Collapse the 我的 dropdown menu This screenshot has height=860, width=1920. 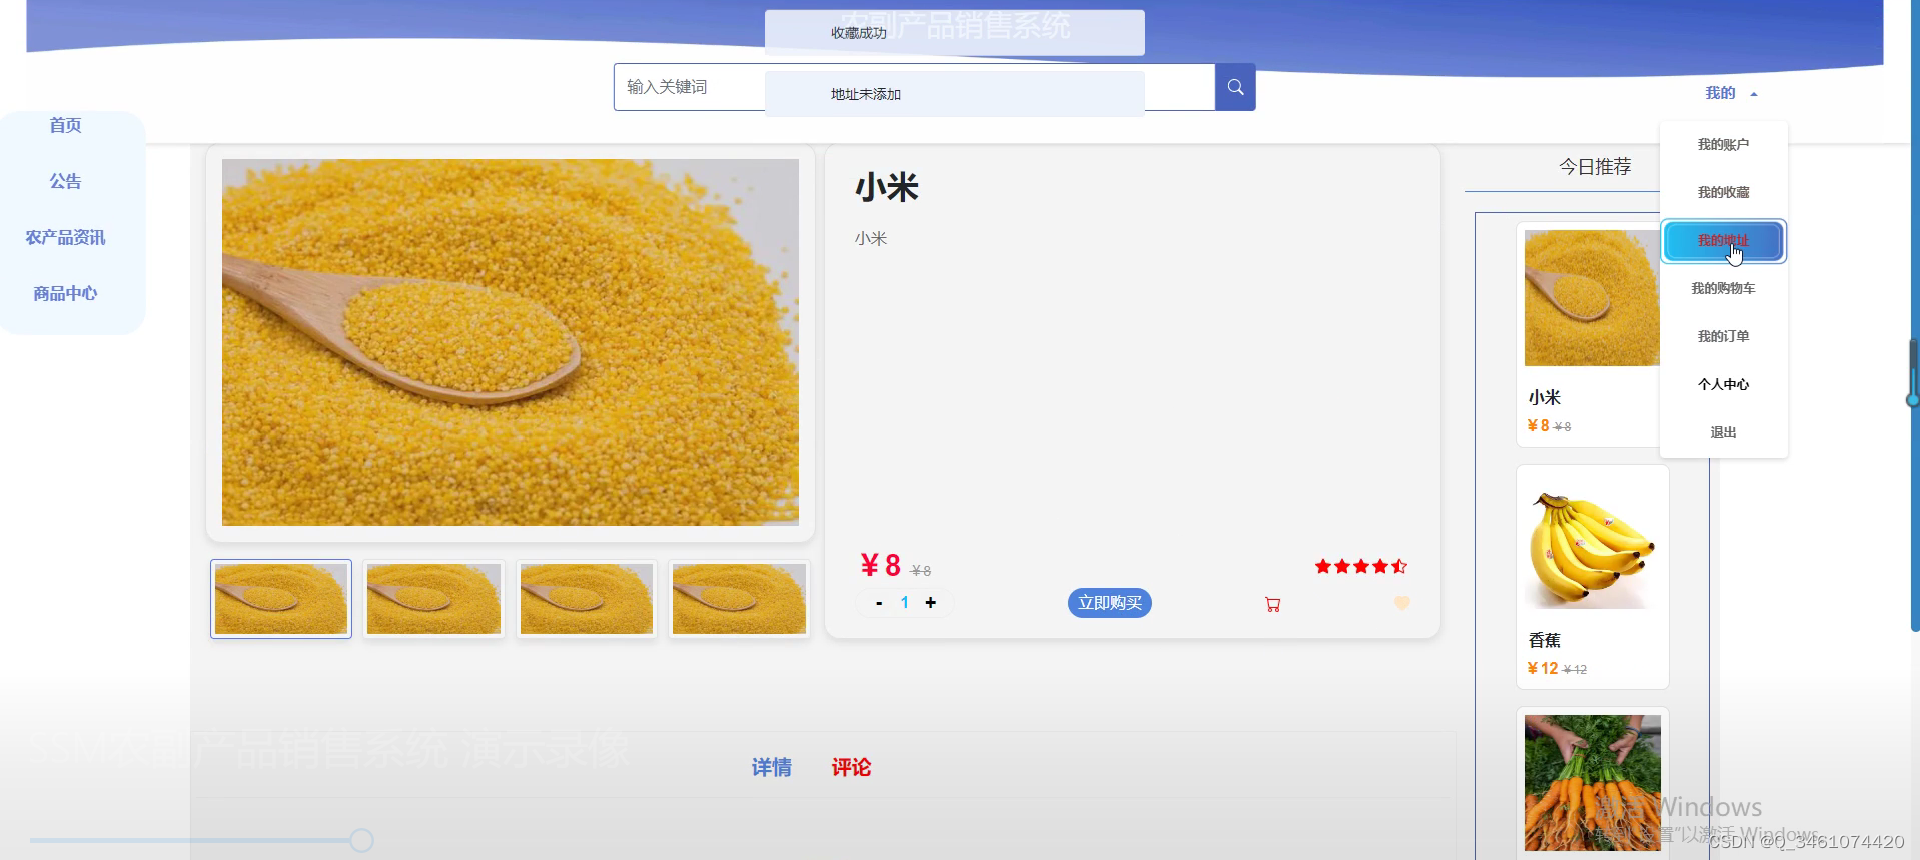point(1731,93)
